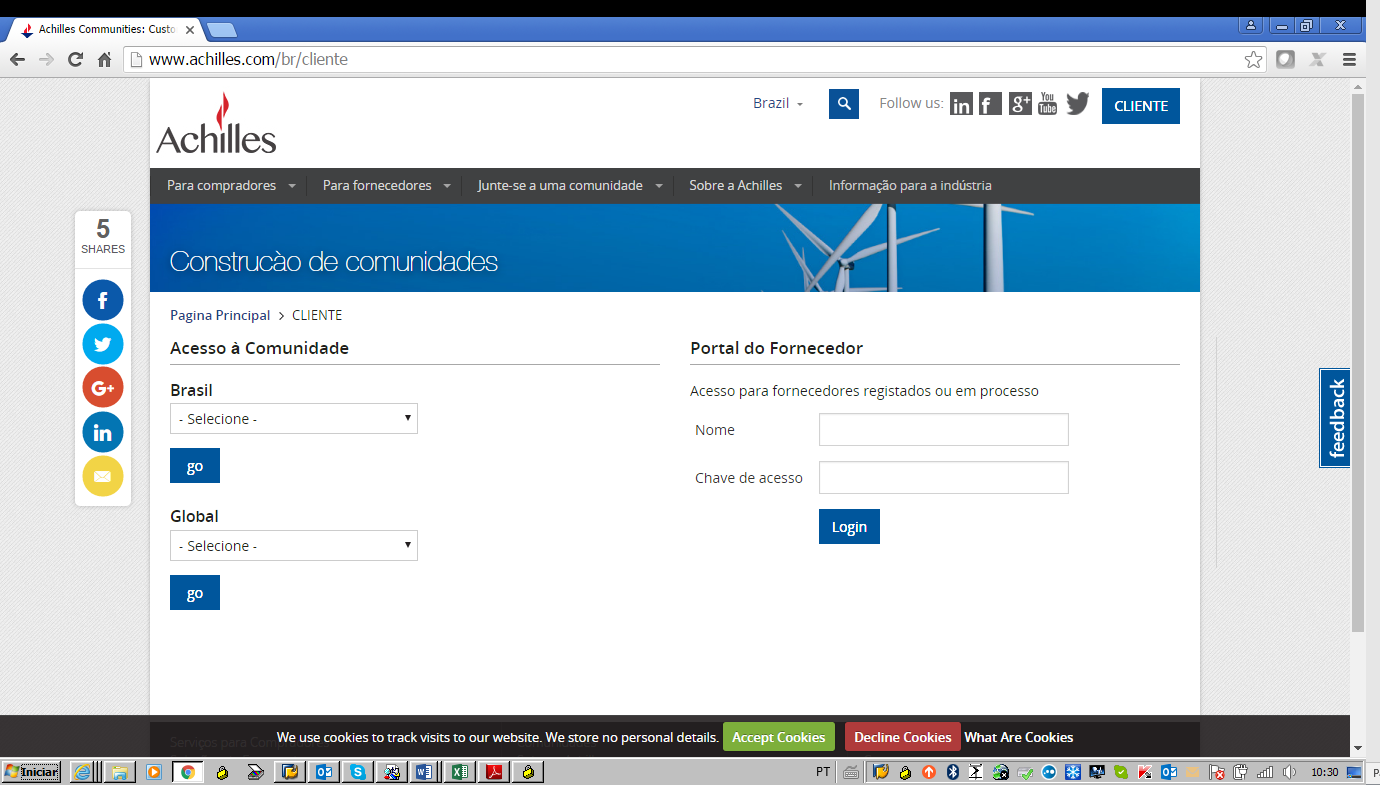Viewport: 1380px width, 785px height.
Task: Open the site search magnifier button
Action: tap(844, 104)
